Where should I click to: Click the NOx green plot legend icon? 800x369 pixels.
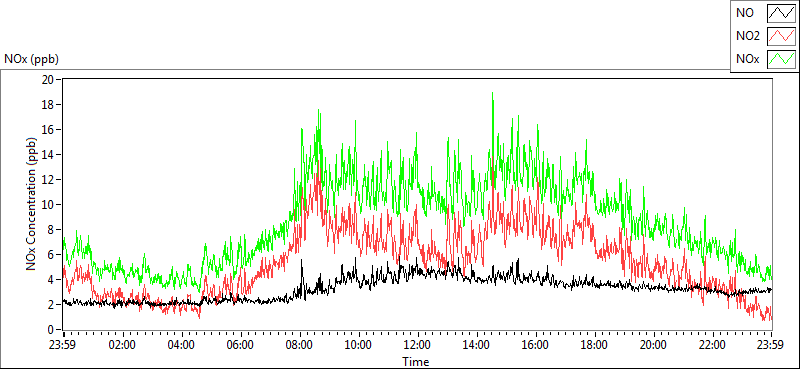(781, 59)
